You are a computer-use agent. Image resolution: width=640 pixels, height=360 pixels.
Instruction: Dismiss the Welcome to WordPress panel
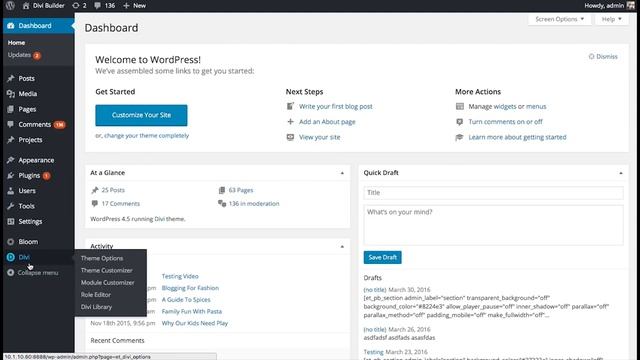click(x=603, y=56)
